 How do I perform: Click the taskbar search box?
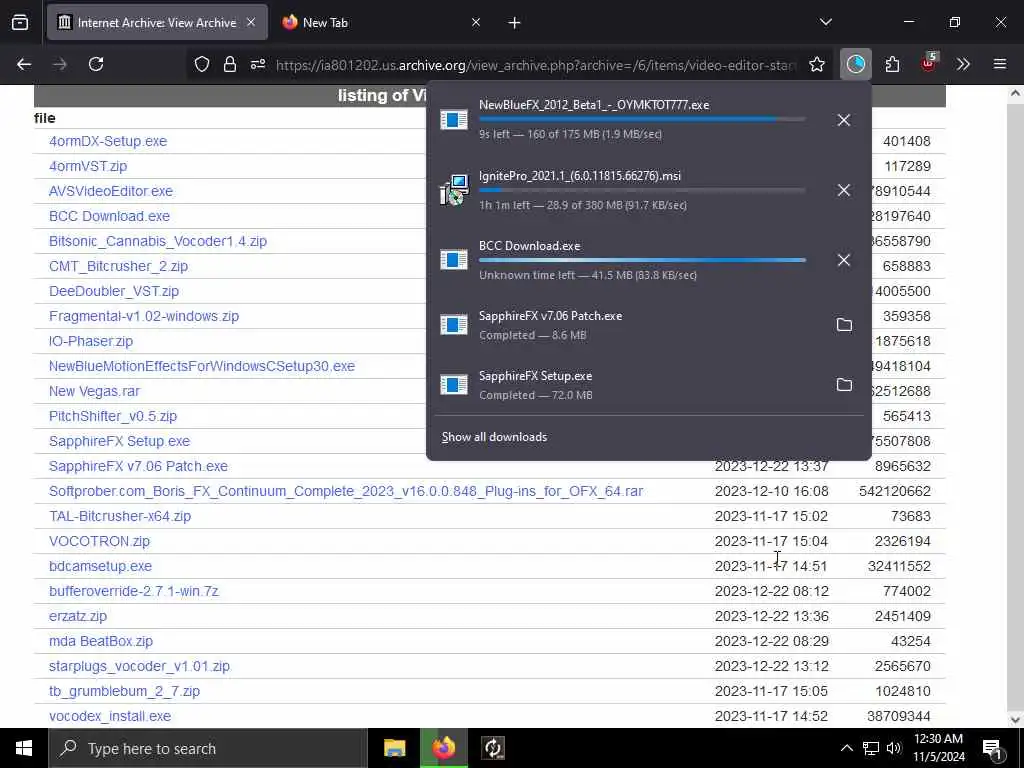[x=208, y=748]
